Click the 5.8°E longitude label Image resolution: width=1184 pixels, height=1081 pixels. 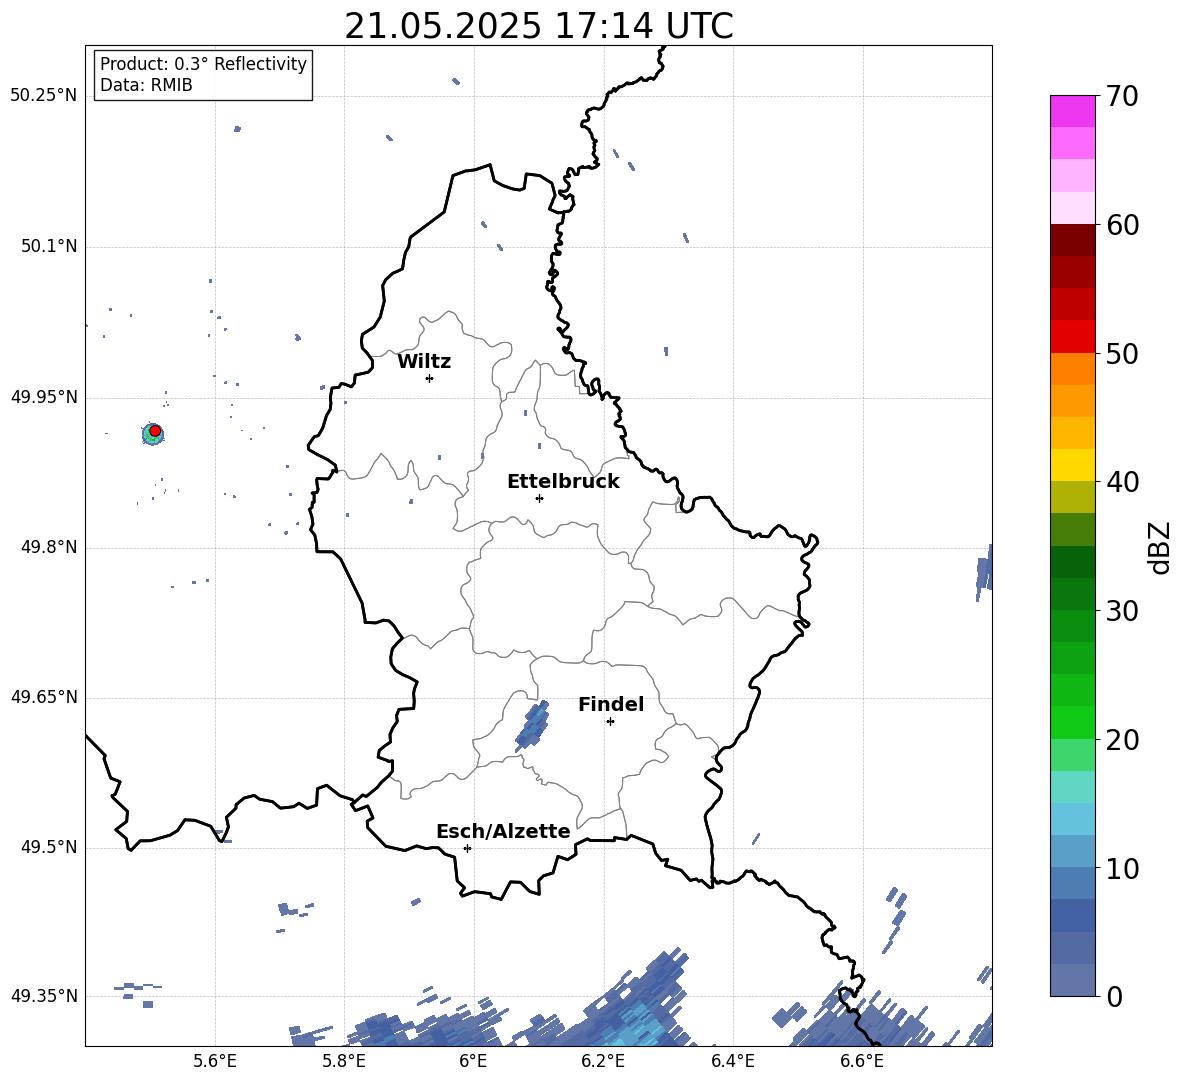tap(344, 1061)
